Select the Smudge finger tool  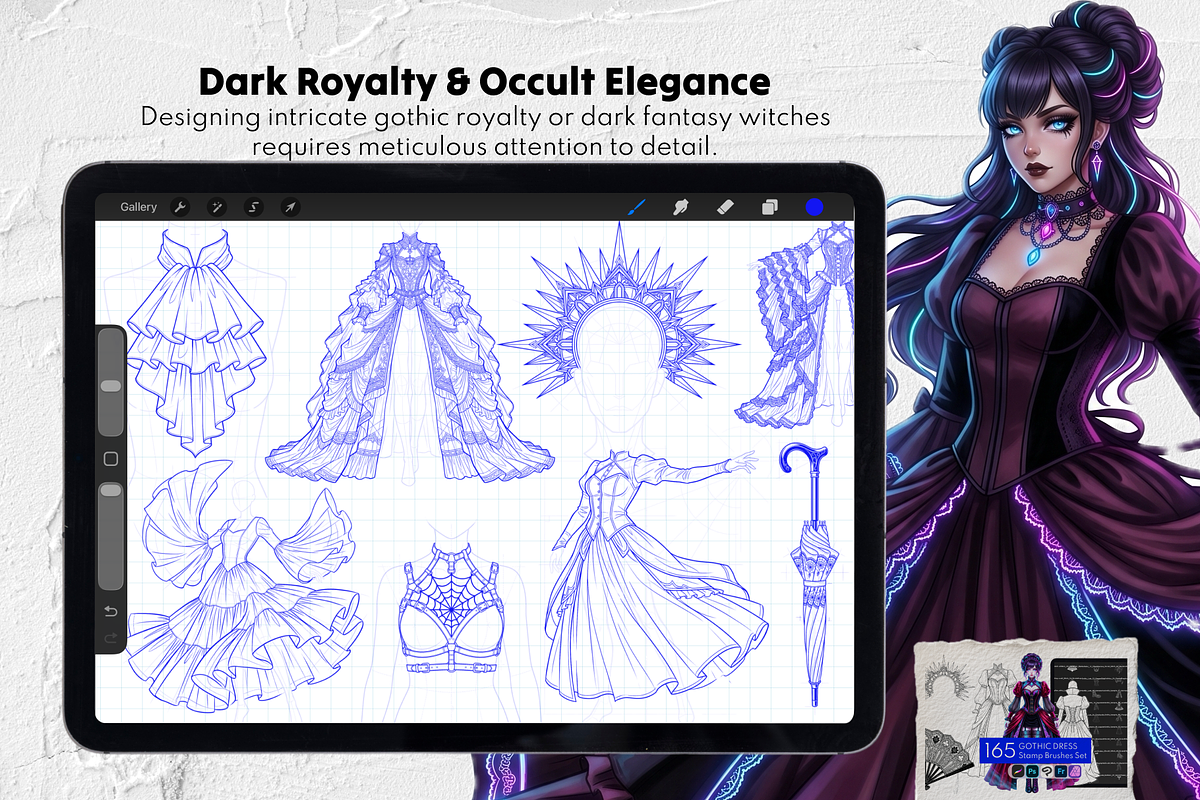[x=681, y=207]
